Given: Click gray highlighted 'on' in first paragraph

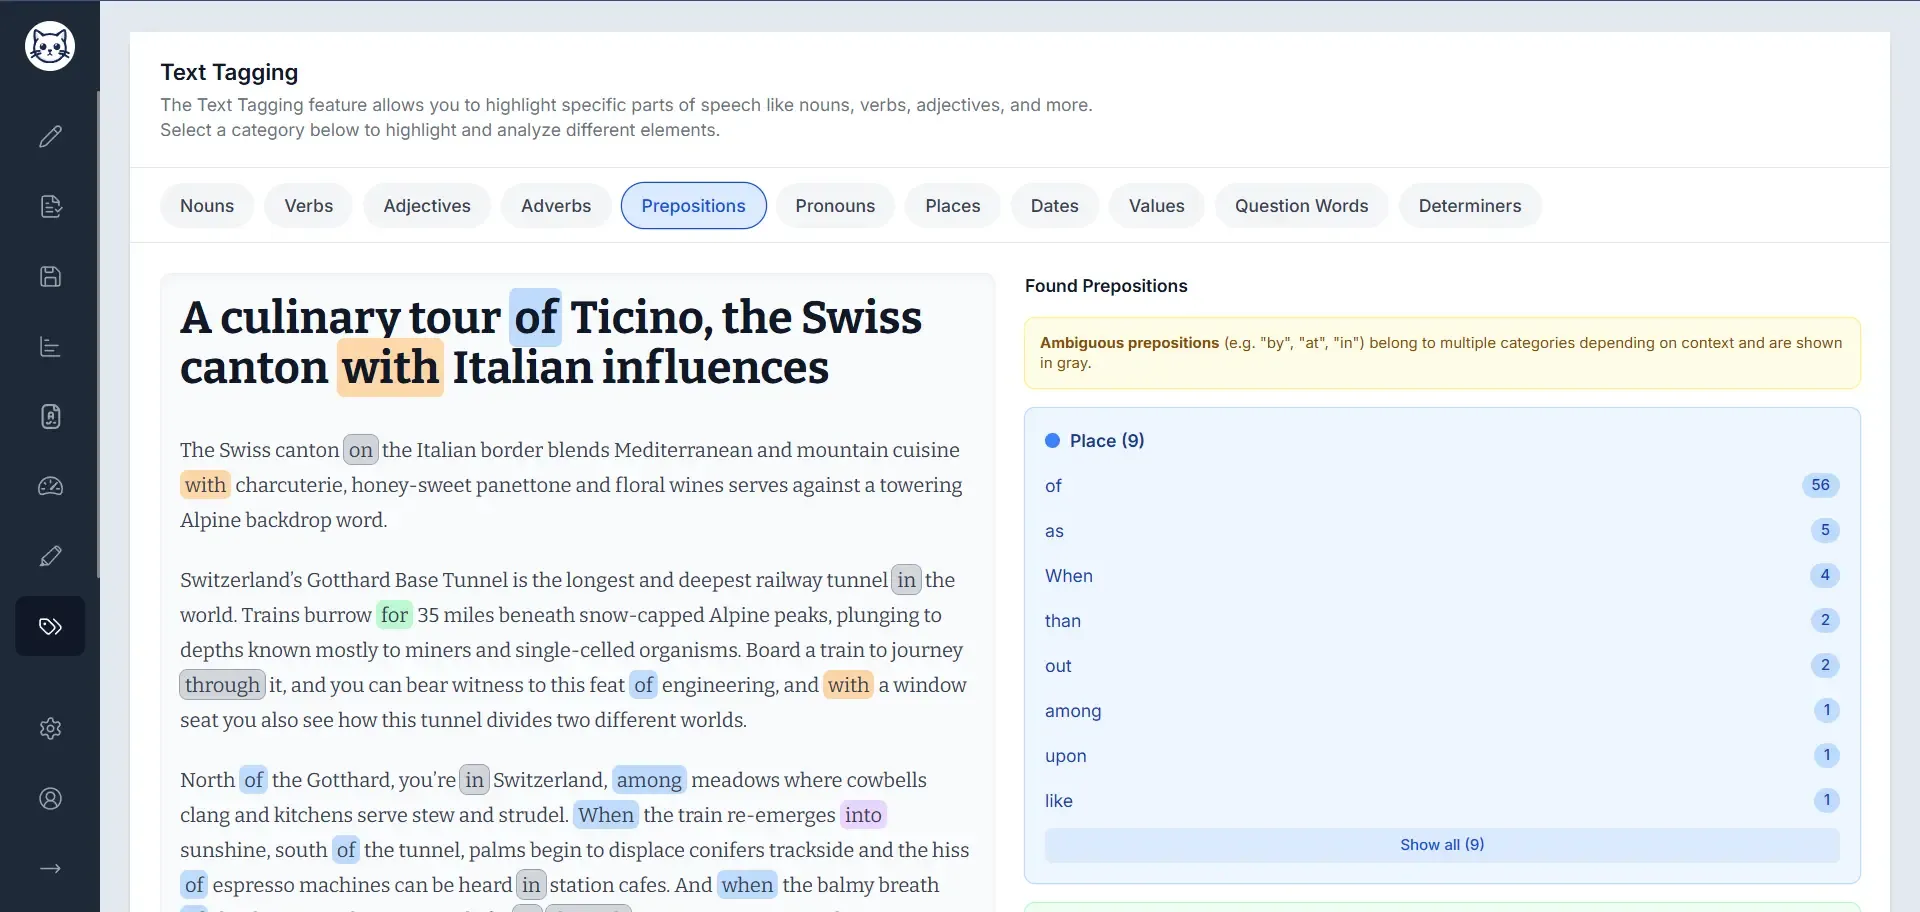Looking at the screenshot, I should 360,450.
